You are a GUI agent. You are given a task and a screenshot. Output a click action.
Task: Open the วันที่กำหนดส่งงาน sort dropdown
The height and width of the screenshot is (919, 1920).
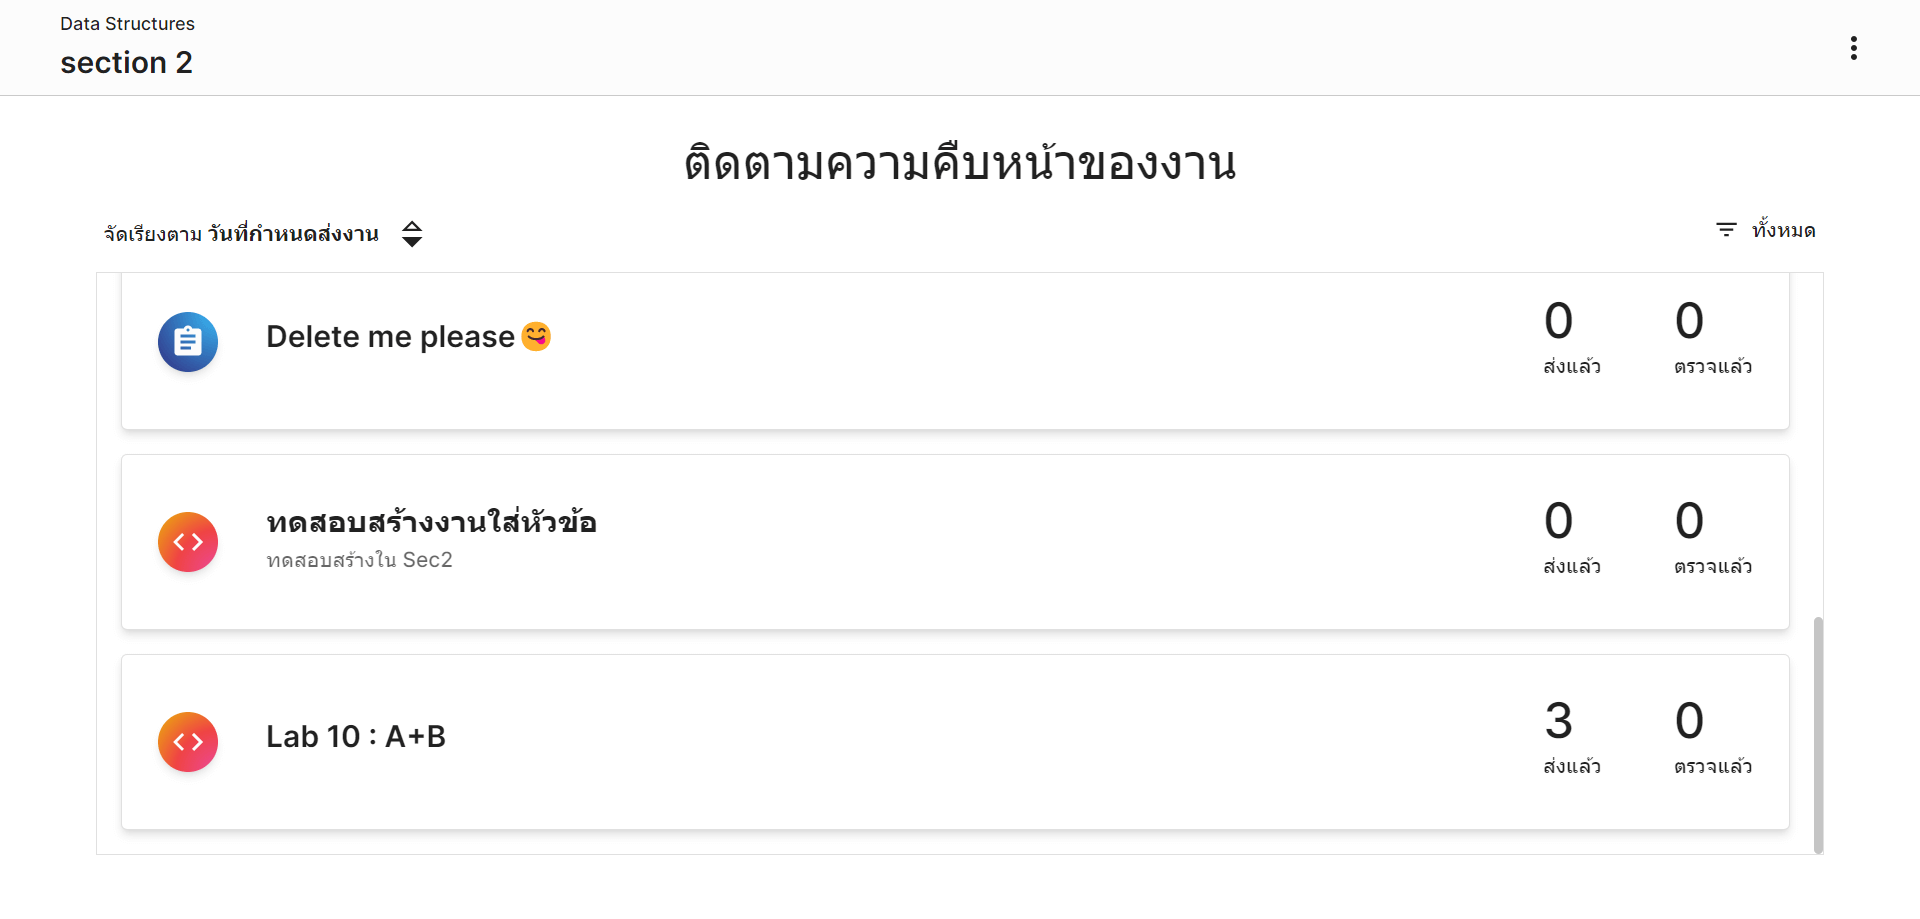tap(293, 234)
